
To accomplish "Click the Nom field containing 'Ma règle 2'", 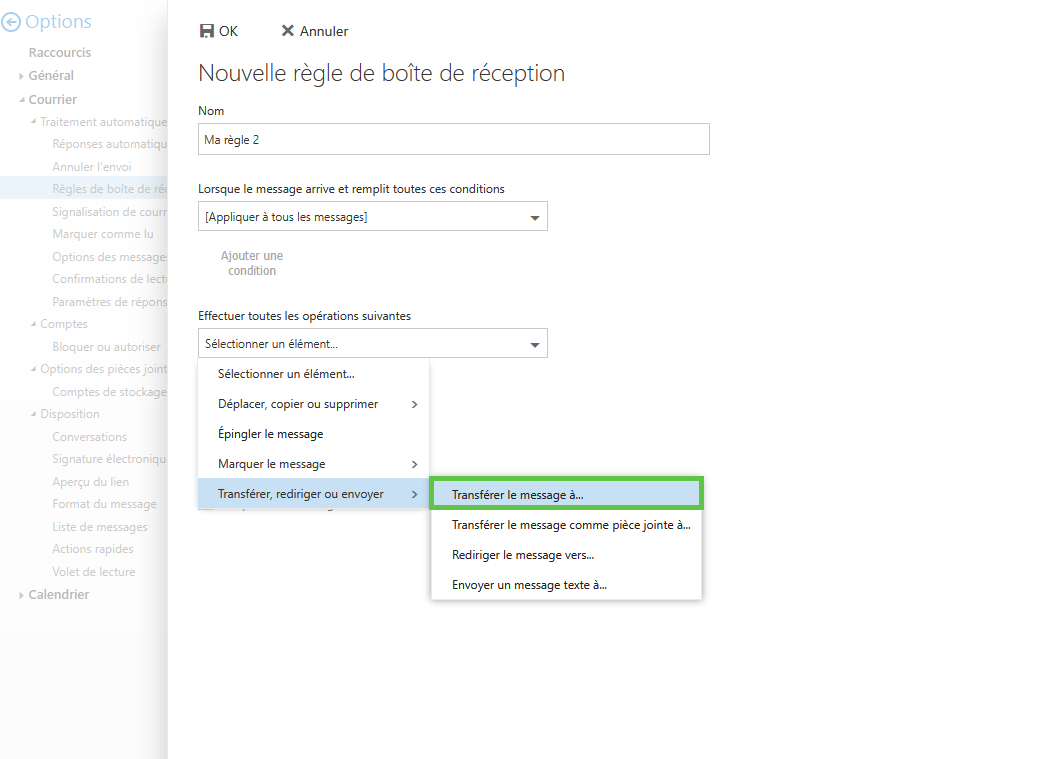I will [453, 140].
